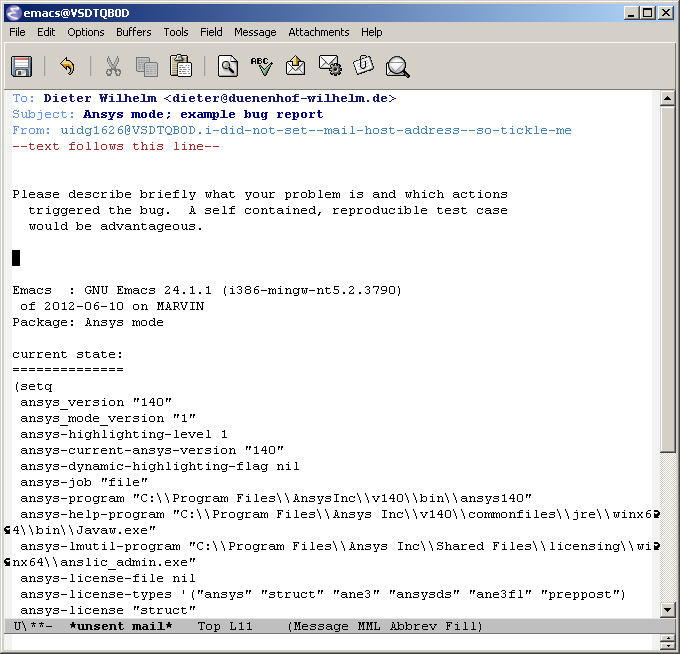This screenshot has height=654, width=680.
Task: Click the 'U\**-' status in mode line
Action: tap(33, 626)
